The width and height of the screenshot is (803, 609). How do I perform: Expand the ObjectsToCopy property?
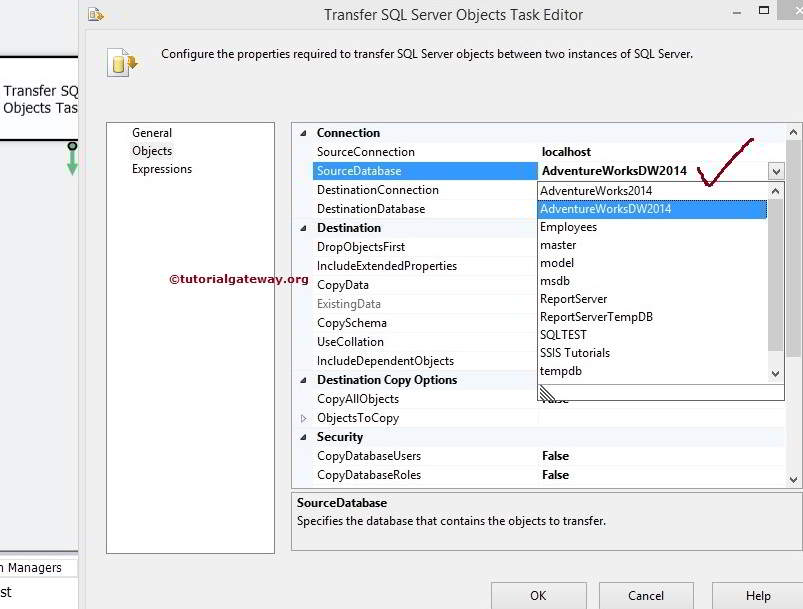click(x=303, y=418)
